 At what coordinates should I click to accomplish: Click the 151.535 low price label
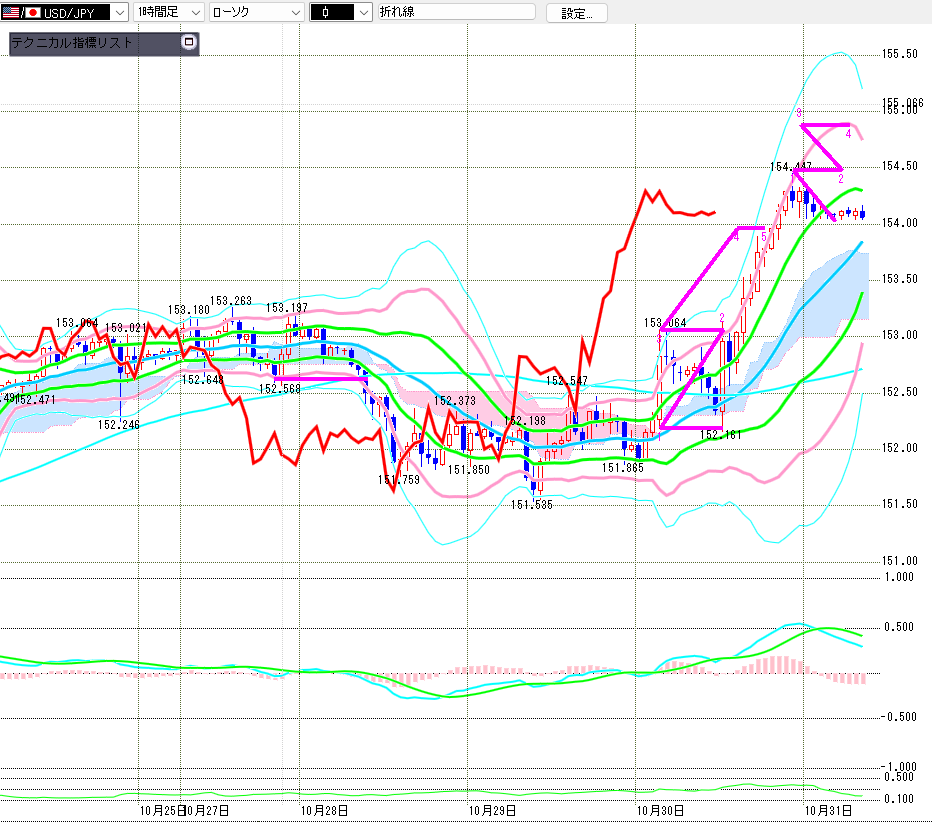click(x=531, y=505)
